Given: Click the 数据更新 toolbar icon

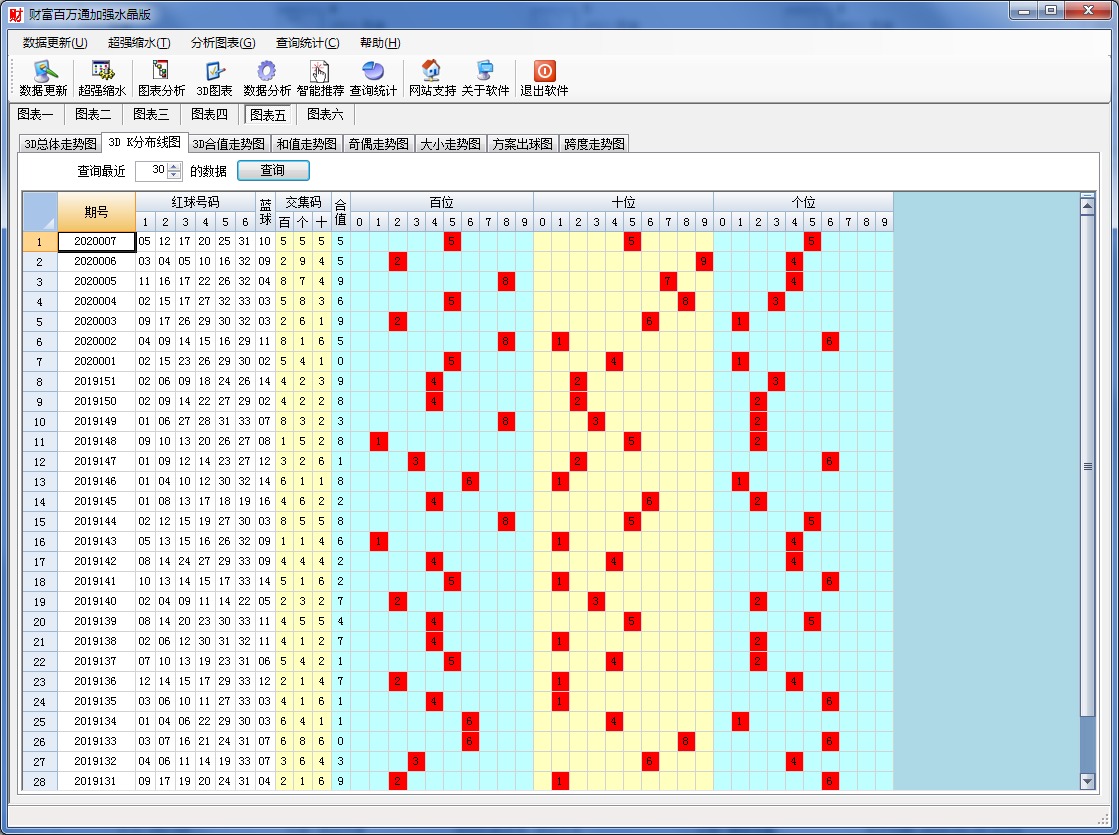Looking at the screenshot, I should pos(43,78).
